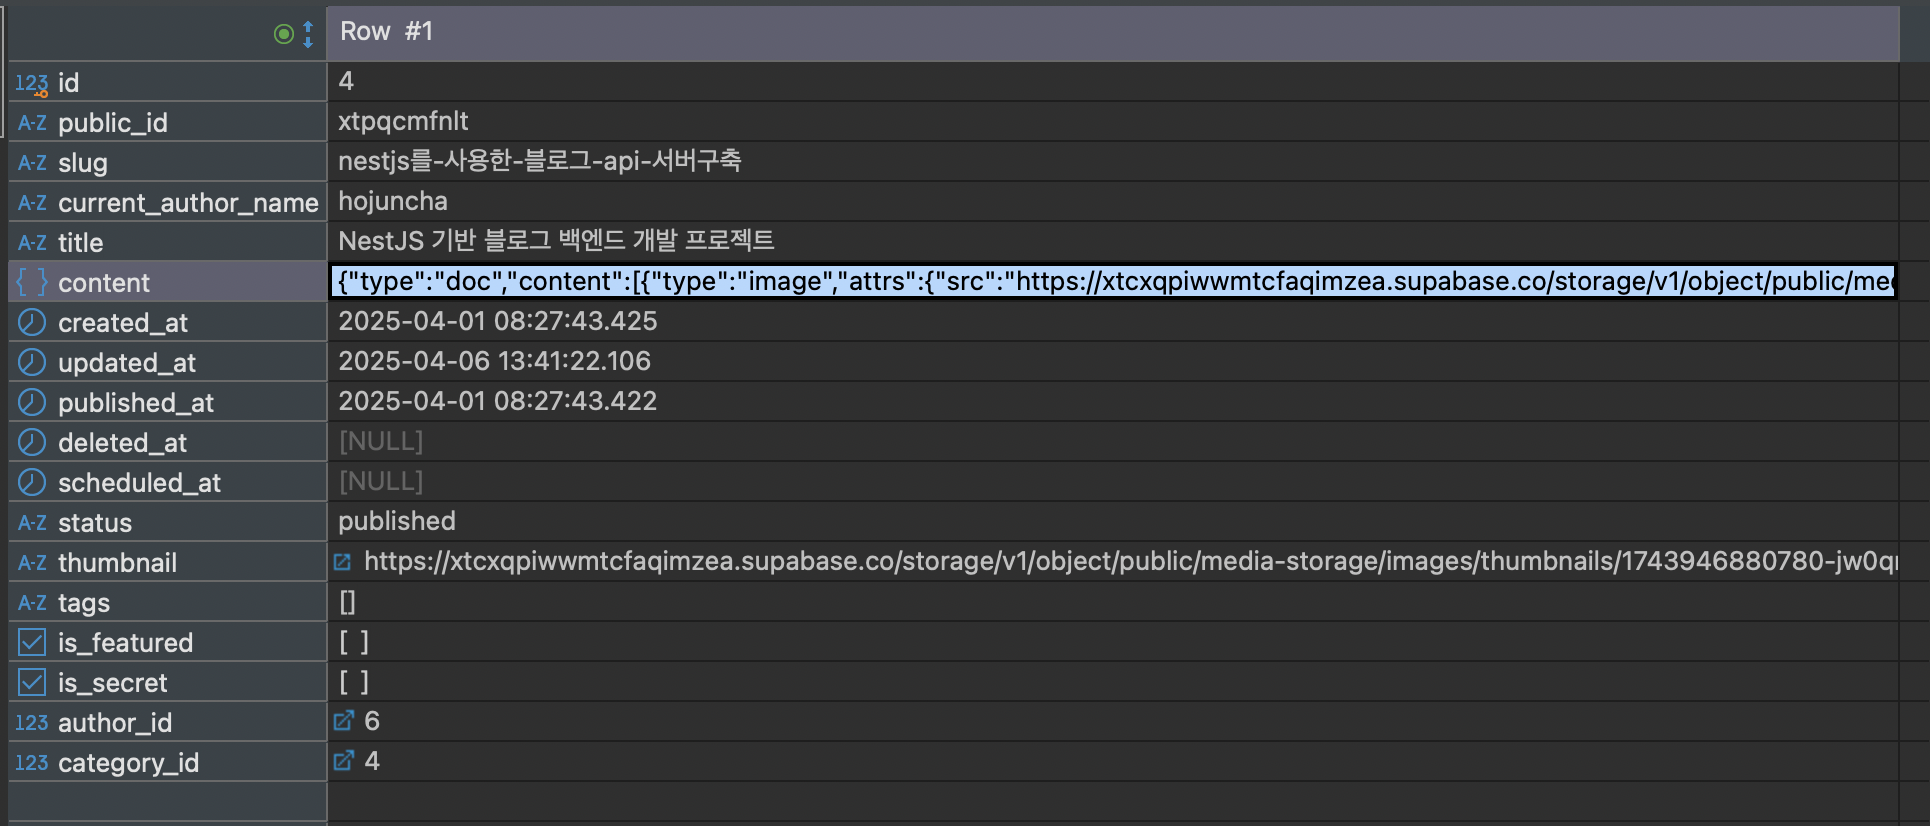Click the tags field label

pyautogui.click(x=84, y=603)
